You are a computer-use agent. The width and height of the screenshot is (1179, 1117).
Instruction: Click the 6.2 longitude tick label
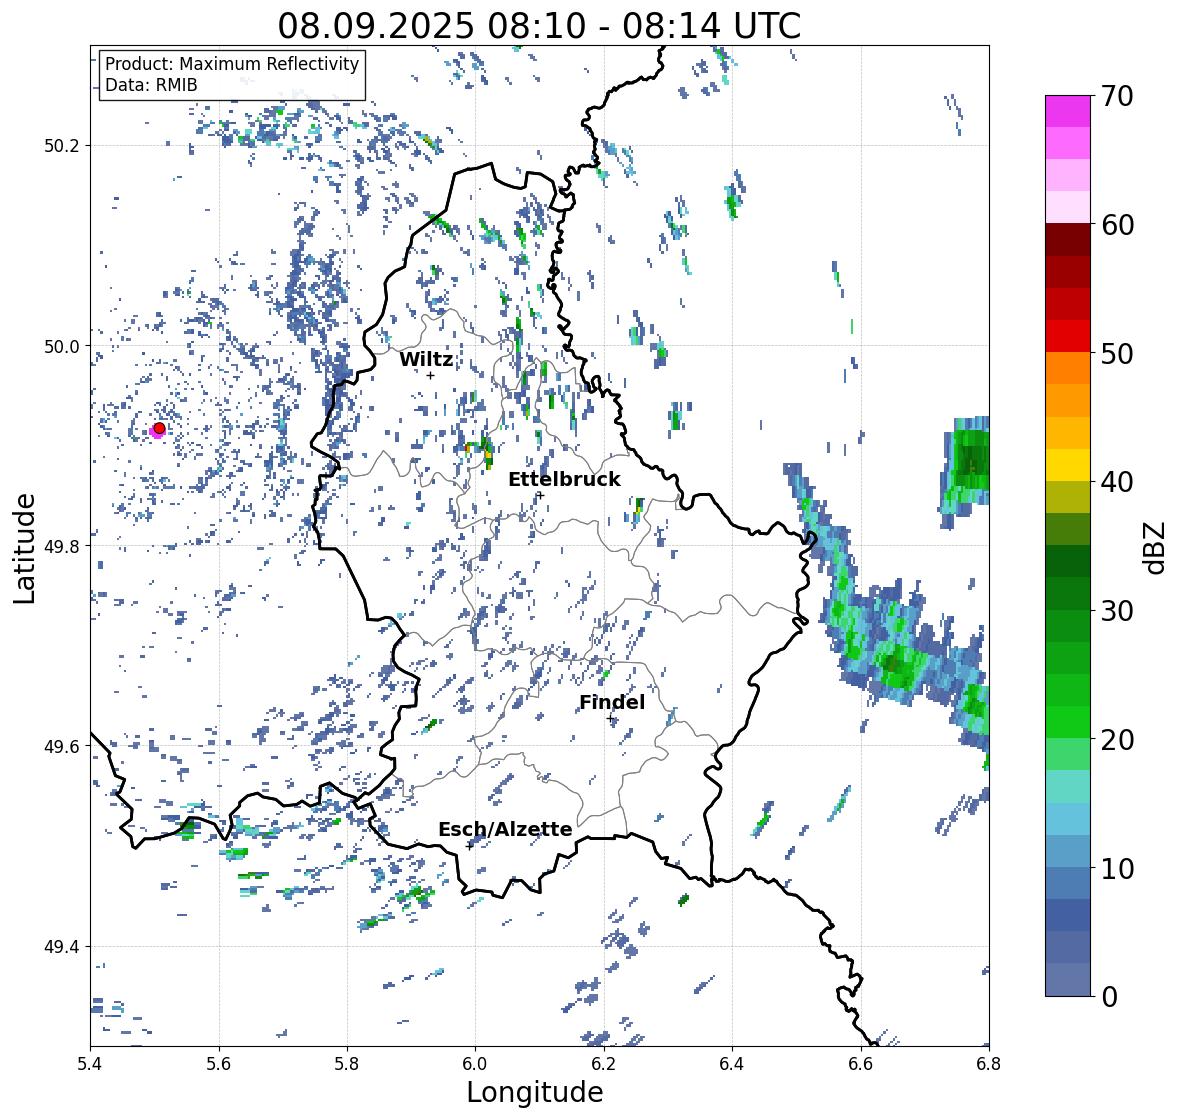click(604, 1064)
